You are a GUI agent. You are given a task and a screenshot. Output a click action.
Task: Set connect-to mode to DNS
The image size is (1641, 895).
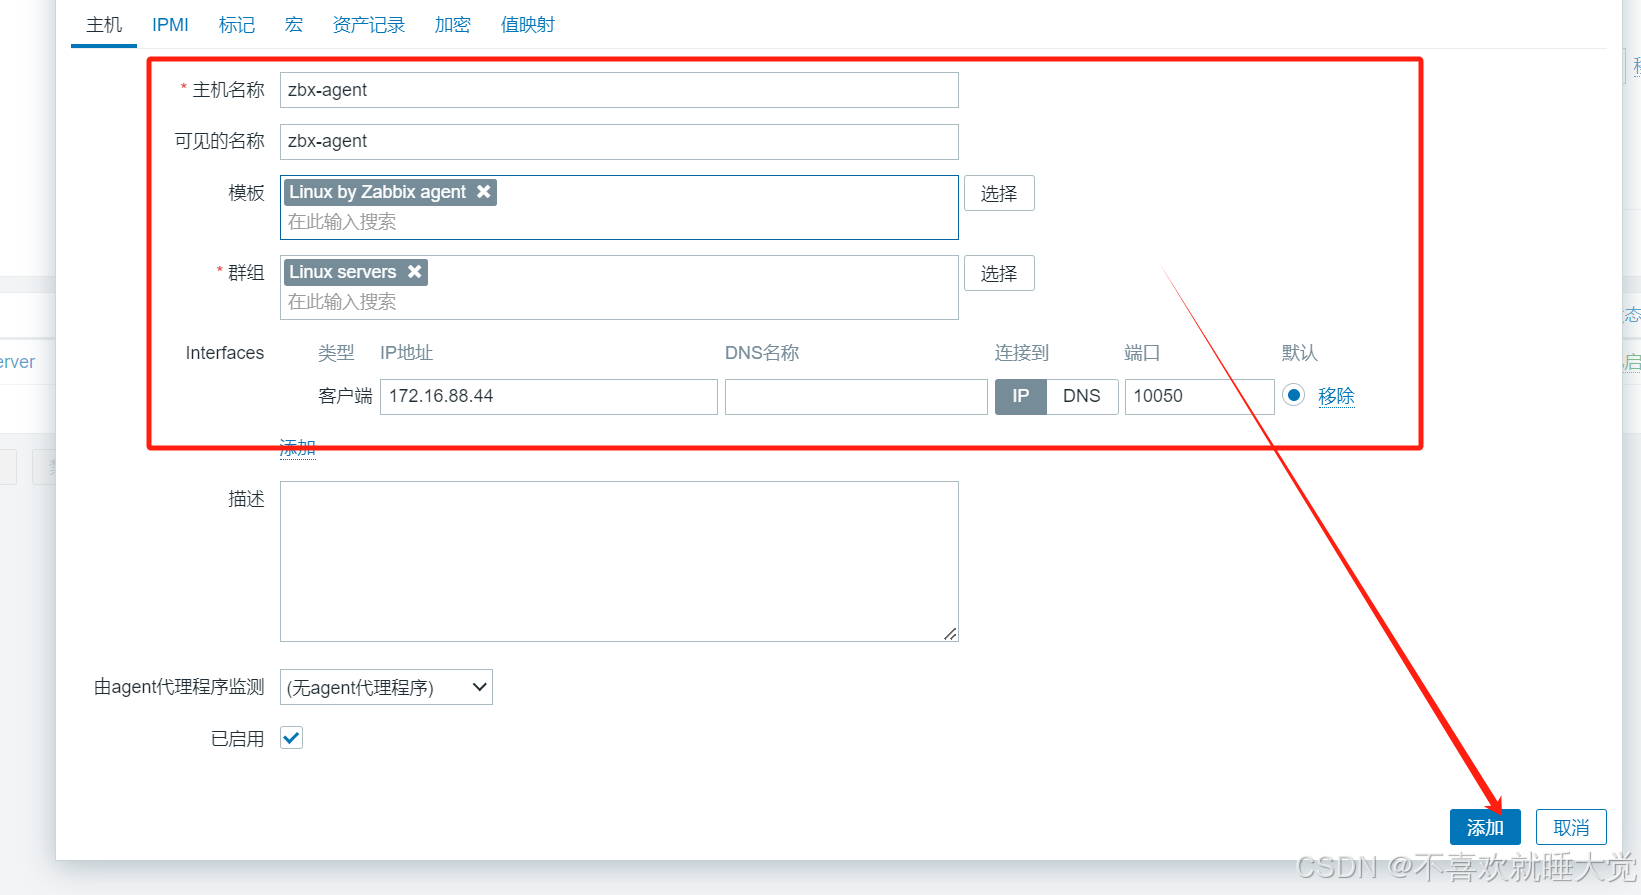(1082, 396)
